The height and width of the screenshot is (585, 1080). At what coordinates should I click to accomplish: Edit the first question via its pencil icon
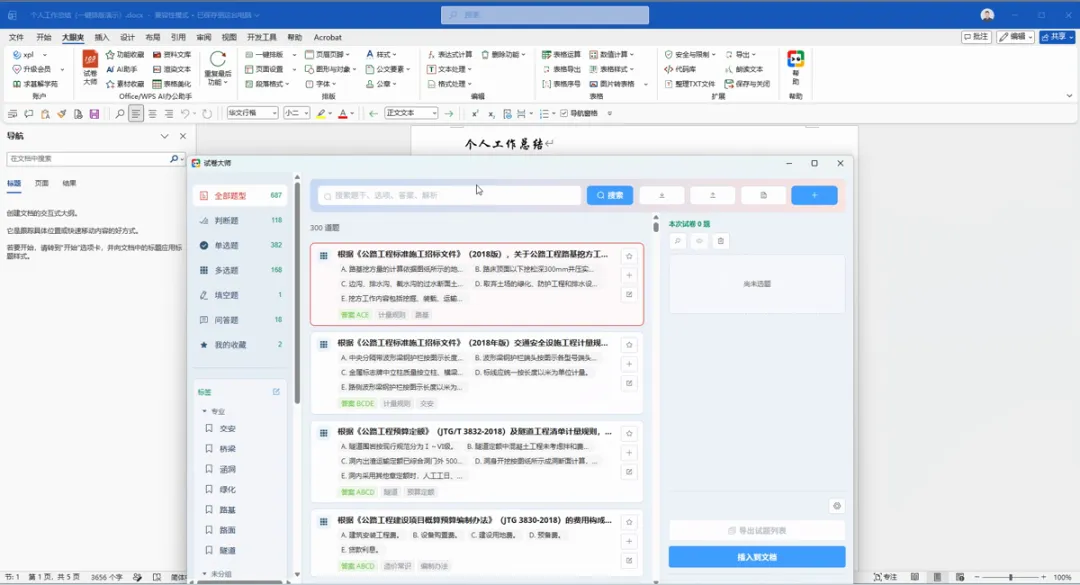[x=629, y=295]
